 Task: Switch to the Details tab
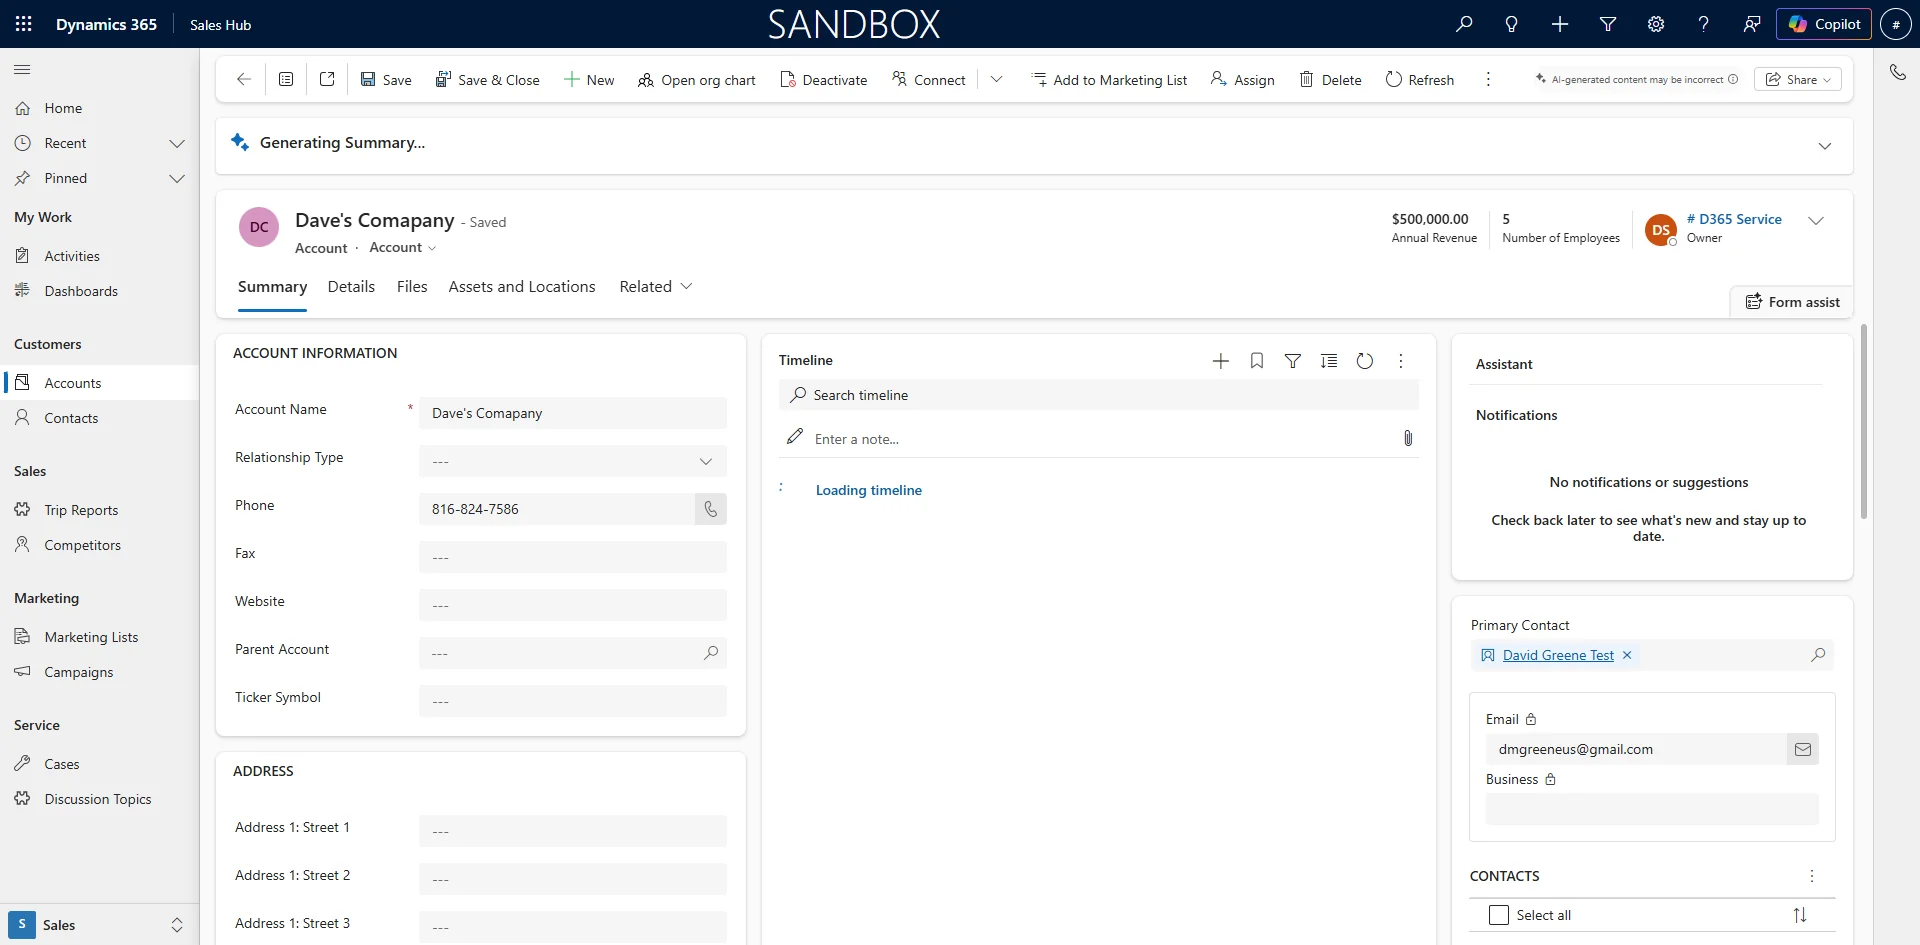(351, 287)
